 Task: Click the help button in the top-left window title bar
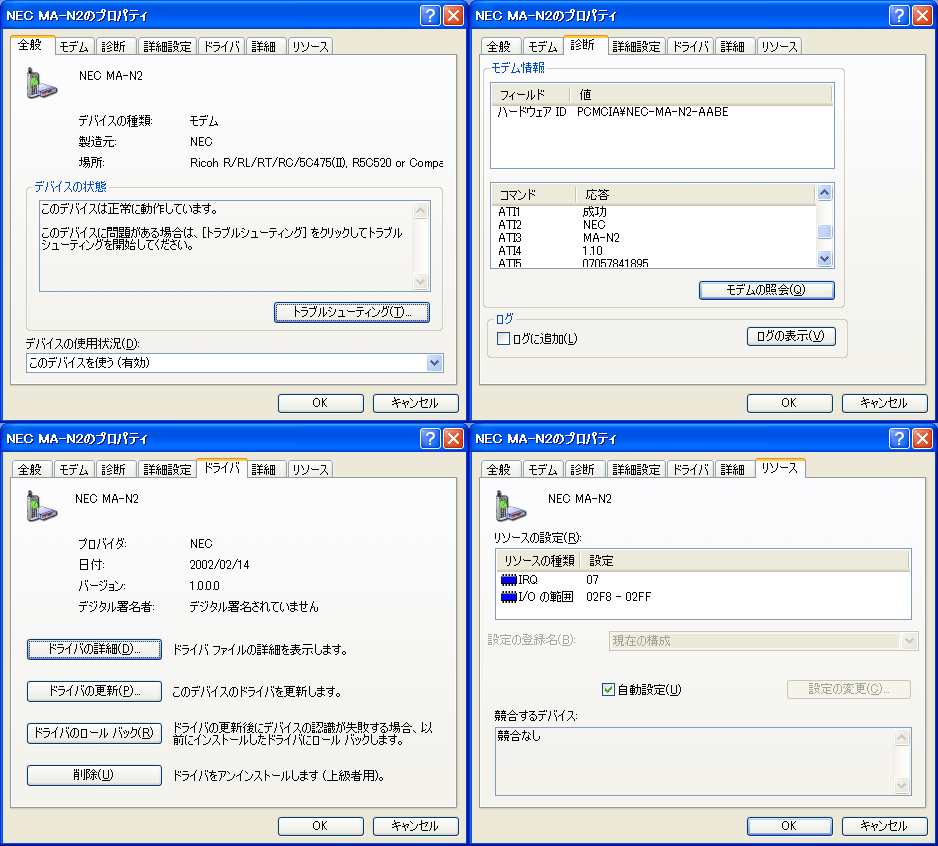pos(430,15)
